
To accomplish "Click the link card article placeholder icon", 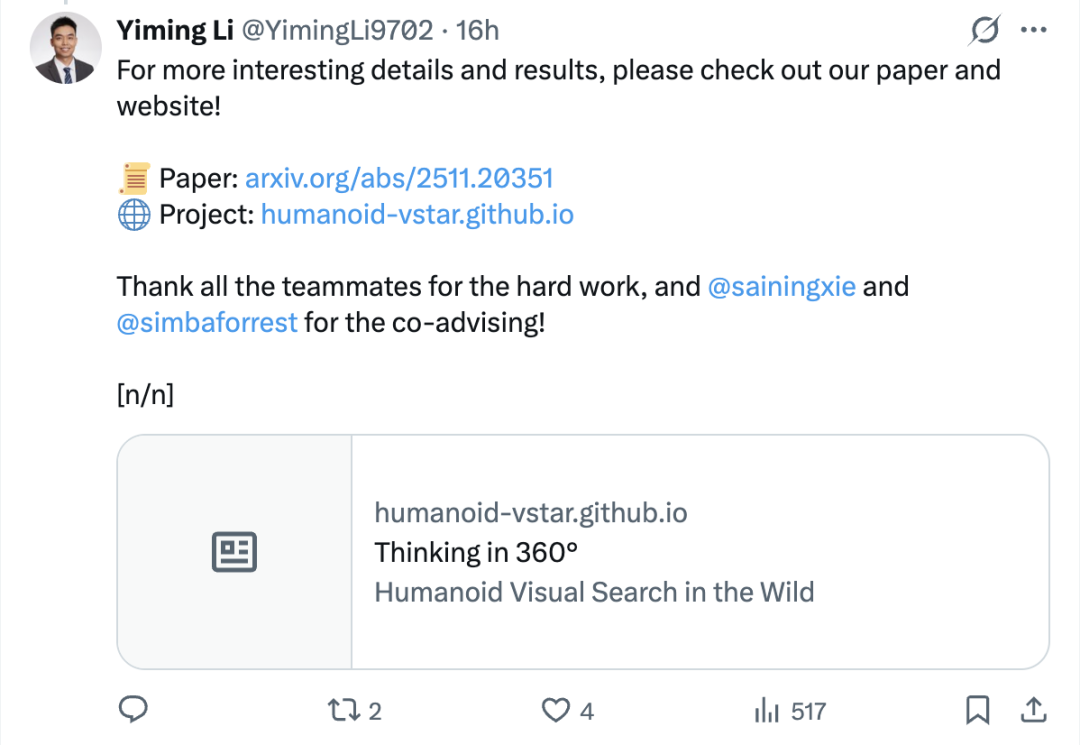I will click(234, 552).
